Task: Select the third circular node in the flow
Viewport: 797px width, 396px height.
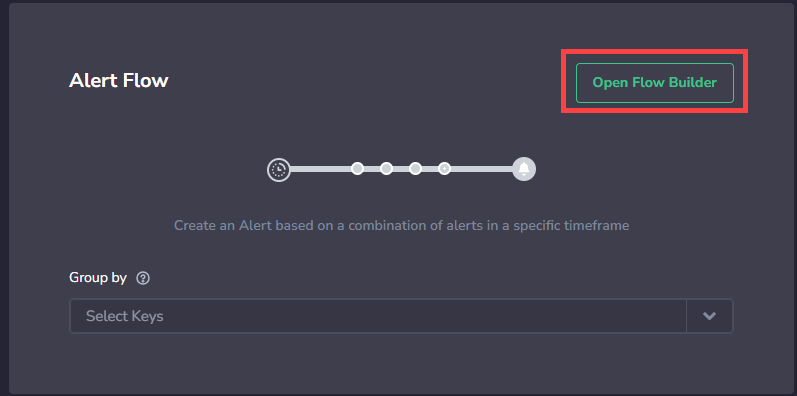Action: (415, 168)
